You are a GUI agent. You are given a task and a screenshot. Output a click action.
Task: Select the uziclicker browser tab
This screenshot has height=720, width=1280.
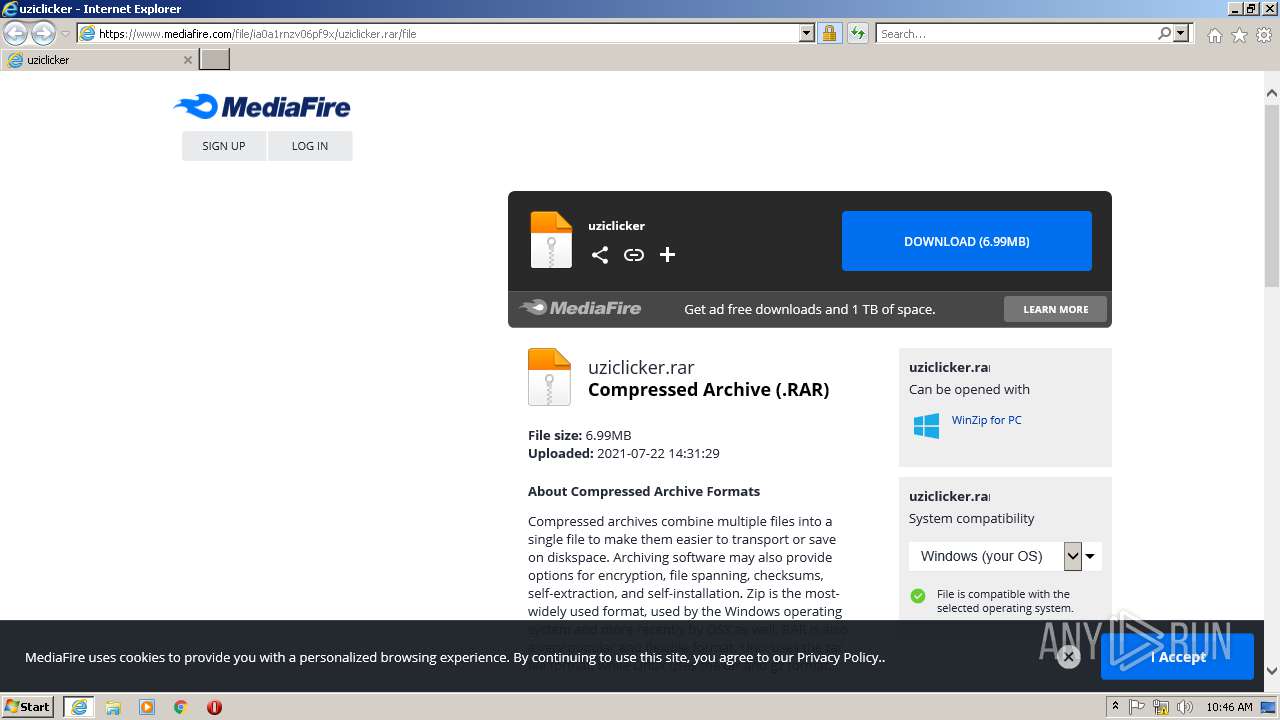[99, 60]
